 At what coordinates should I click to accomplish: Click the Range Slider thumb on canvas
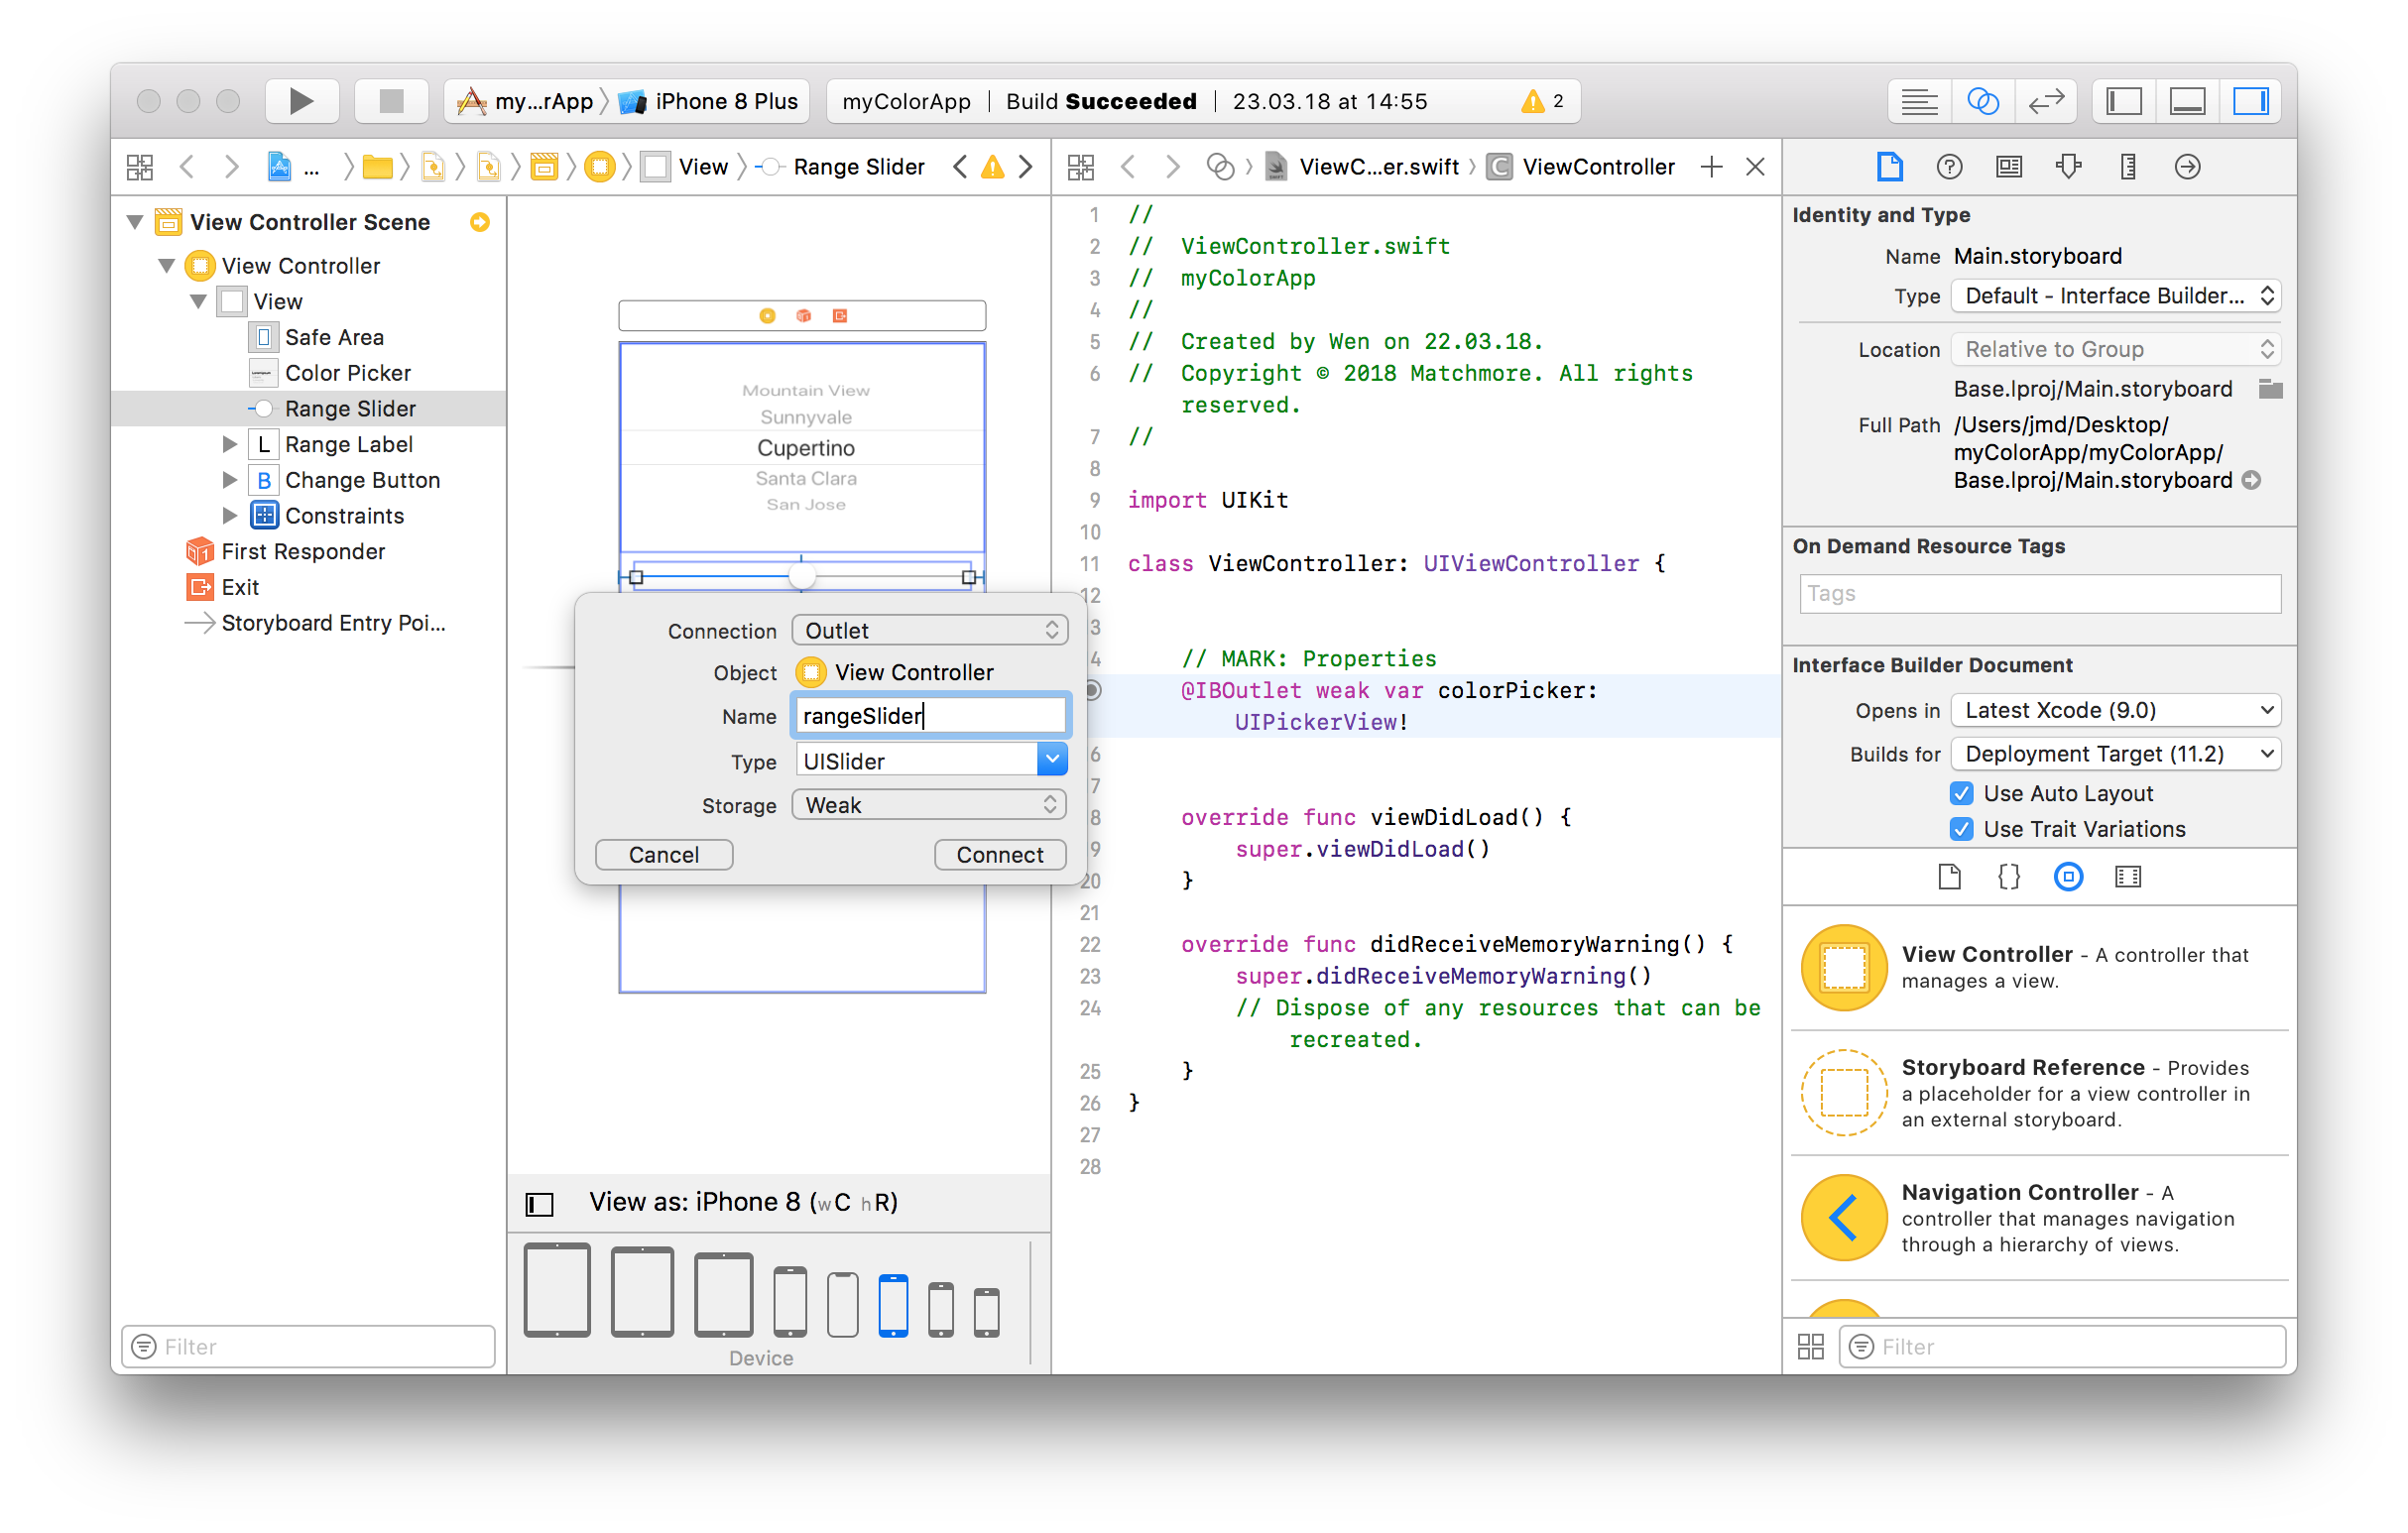801,576
